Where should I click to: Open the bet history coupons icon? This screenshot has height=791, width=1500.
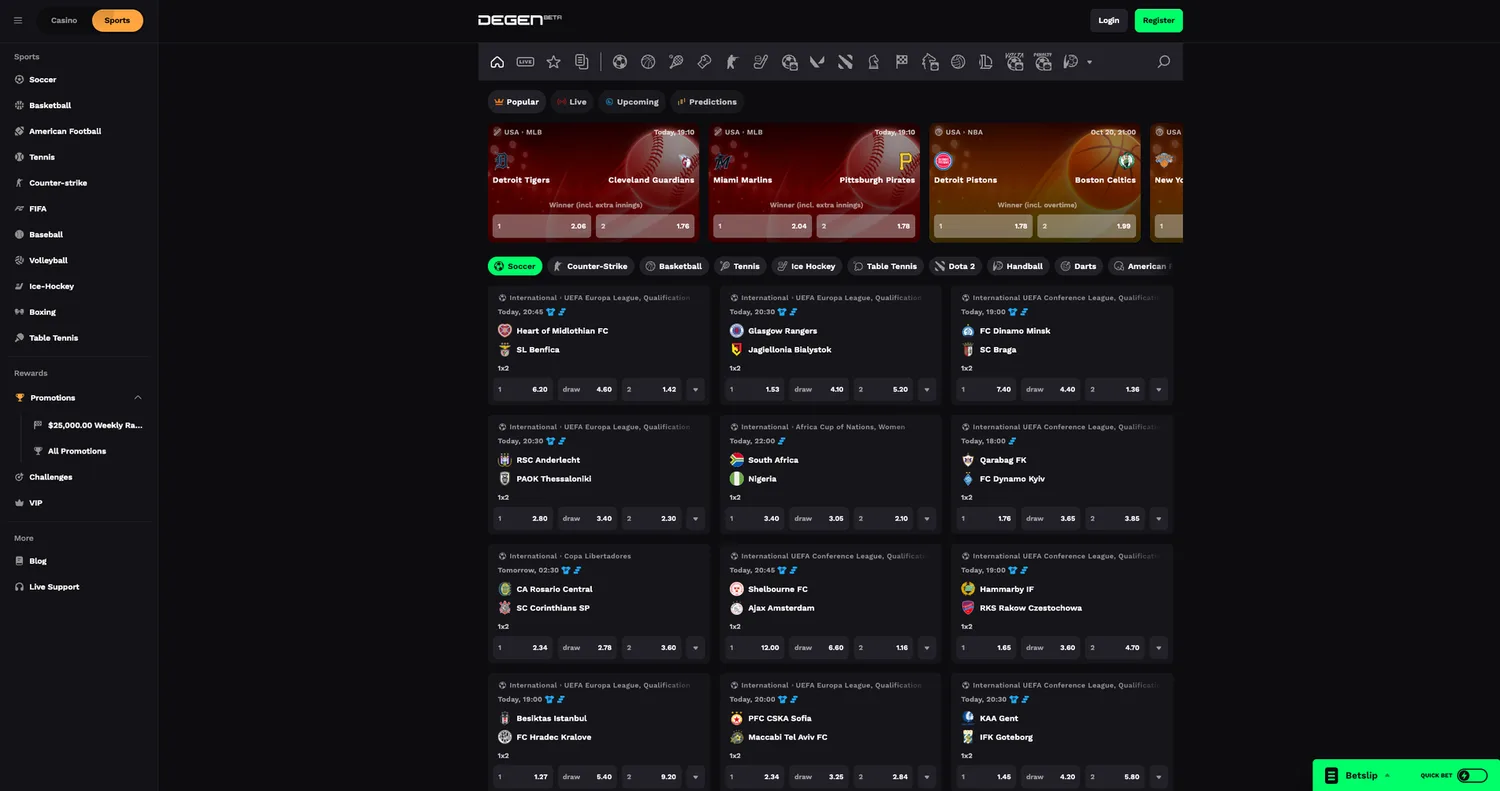(x=581, y=62)
